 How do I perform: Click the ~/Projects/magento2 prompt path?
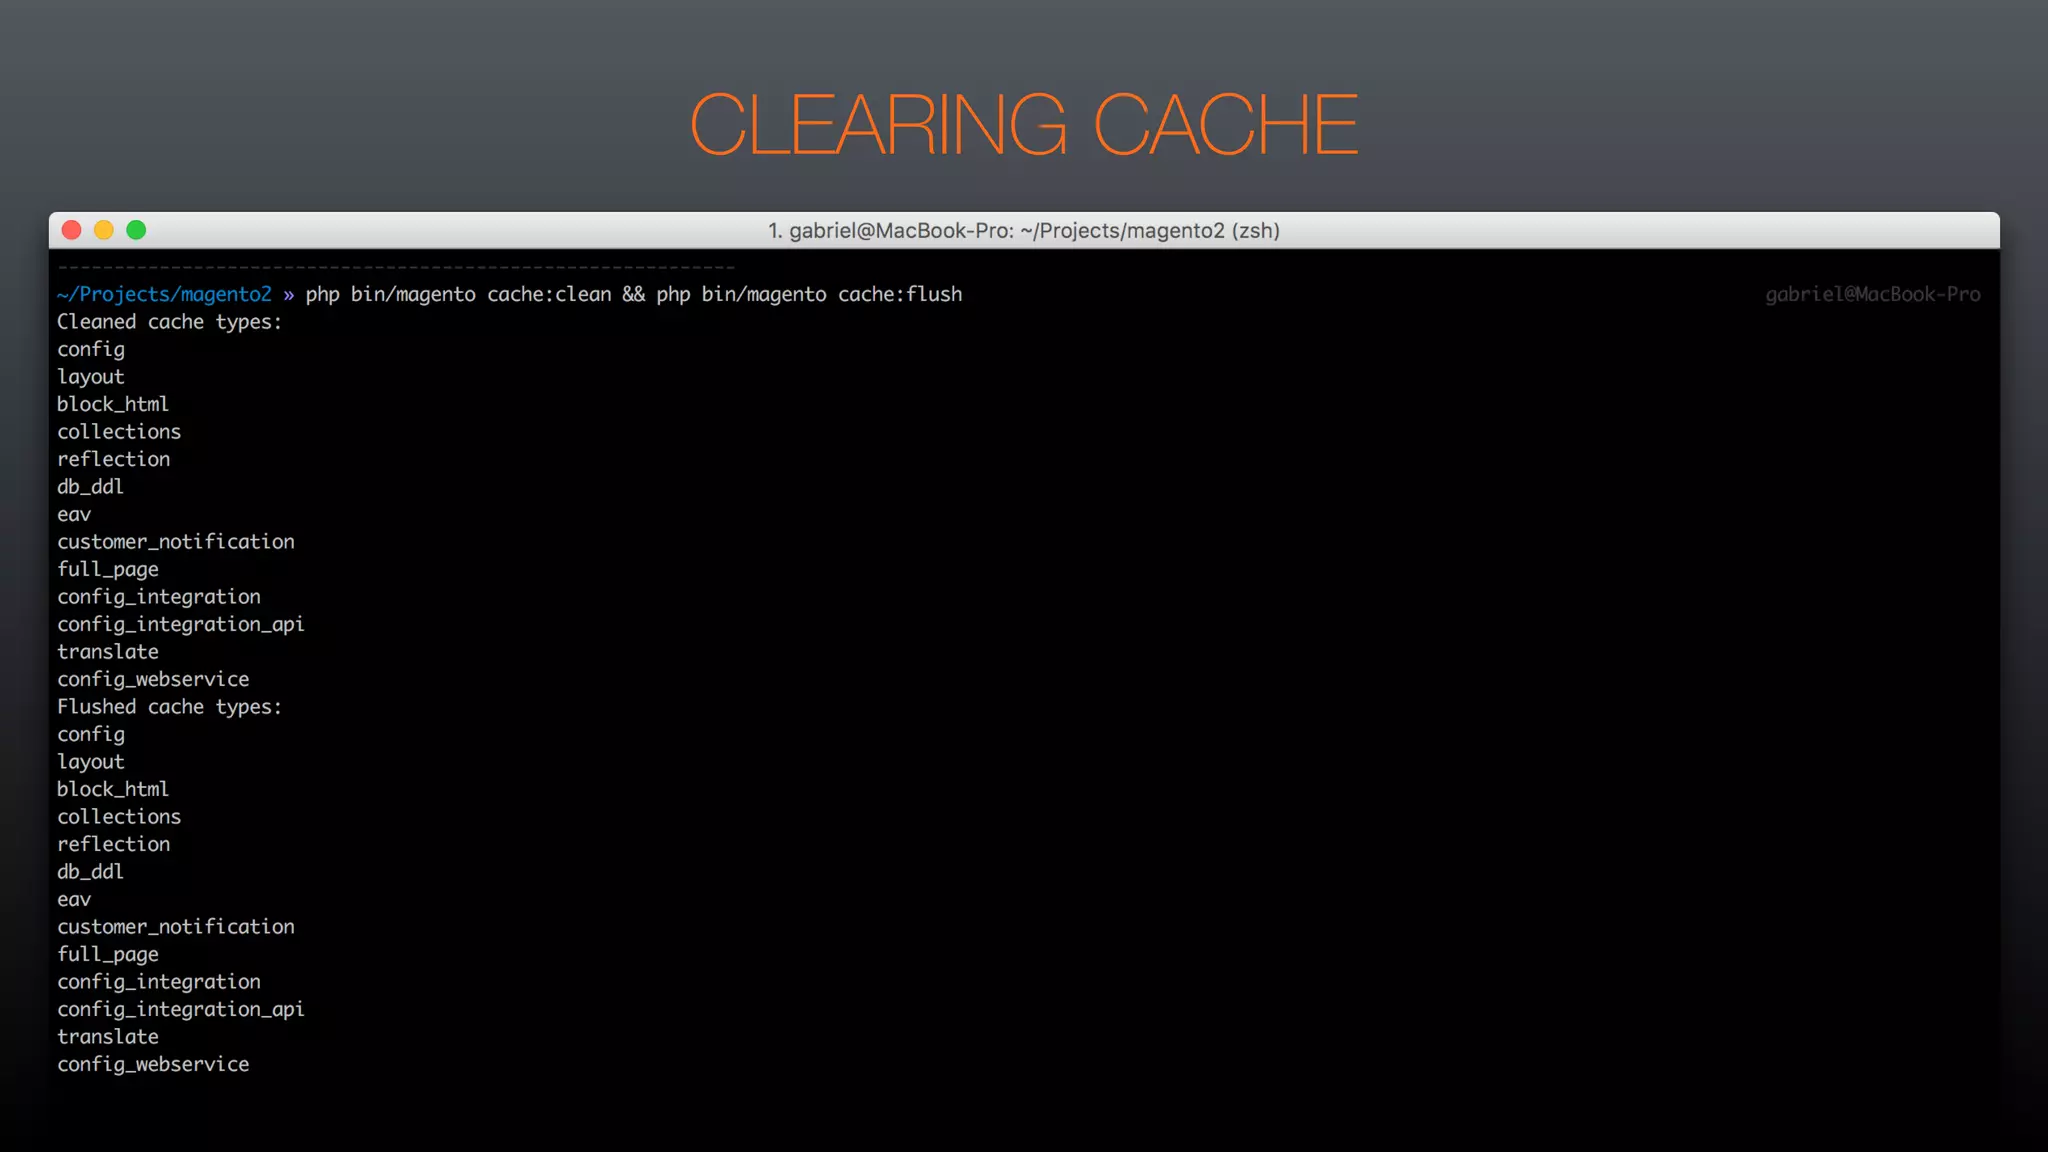point(164,294)
